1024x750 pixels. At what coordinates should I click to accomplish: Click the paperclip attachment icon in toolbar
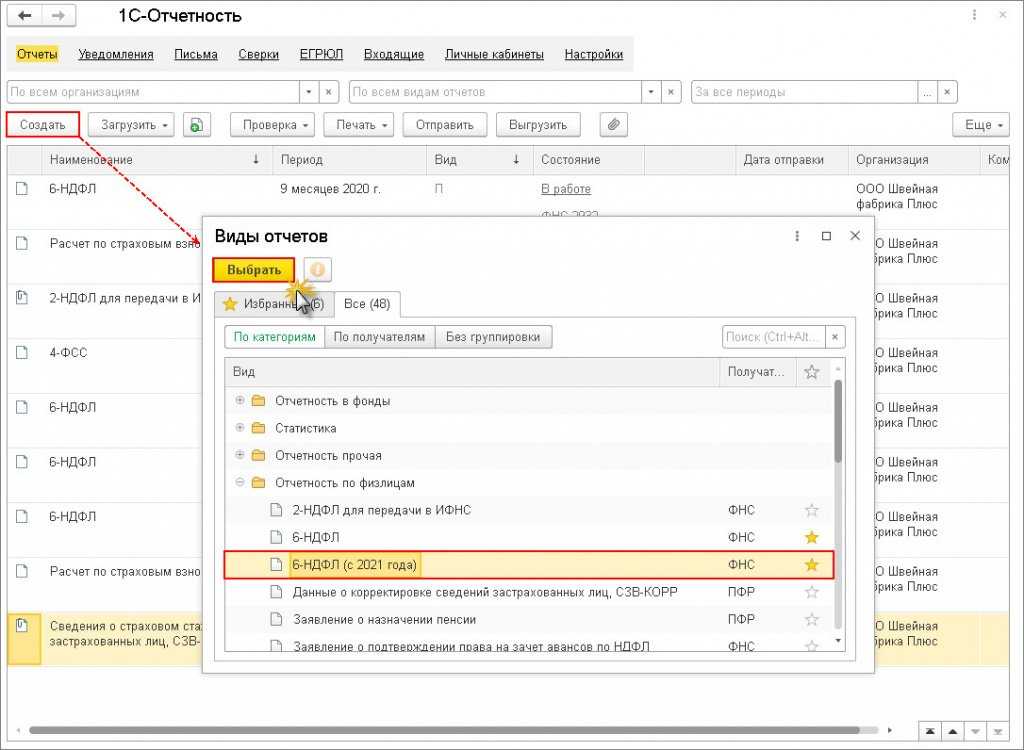pos(613,125)
